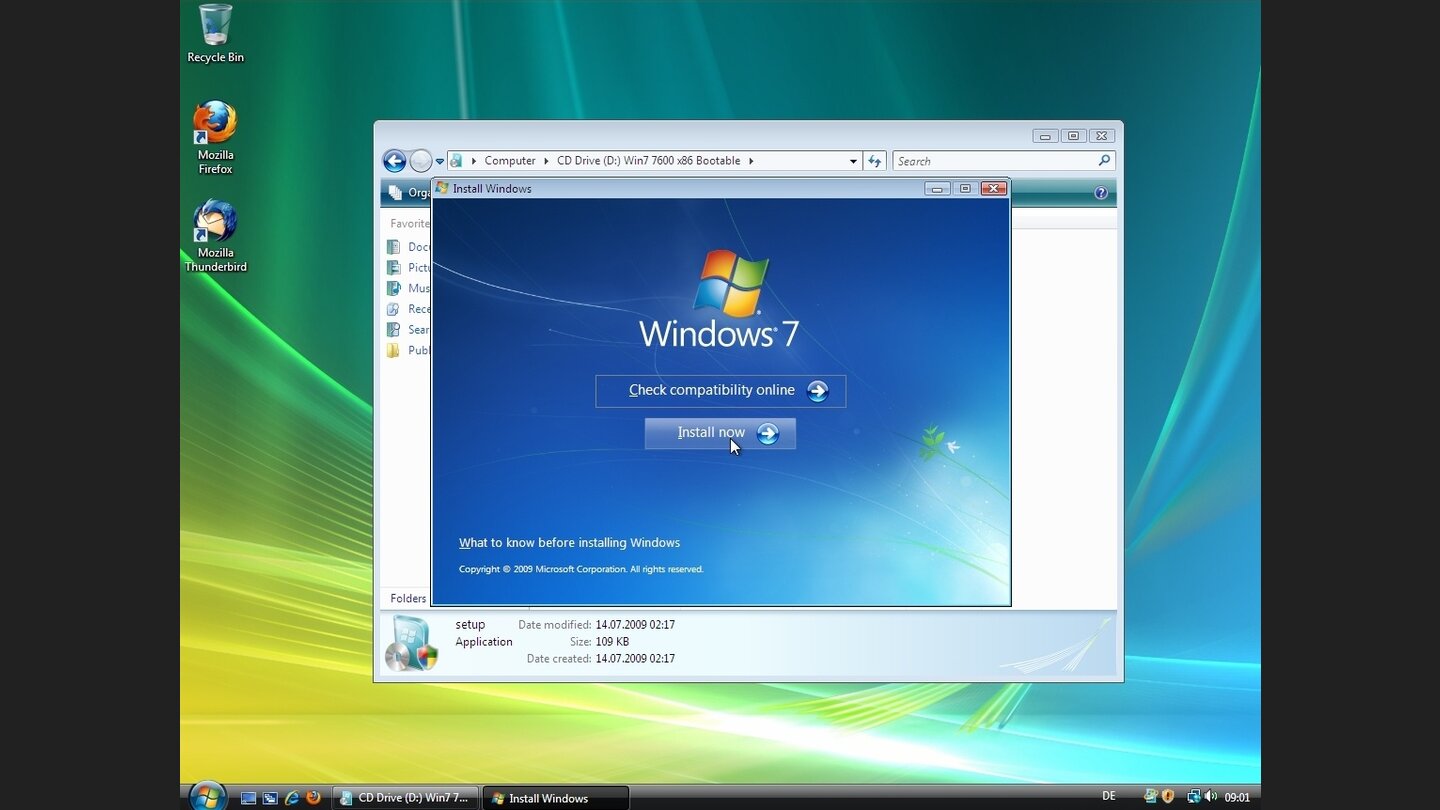Click the 'setup' file name in details pane
The width and height of the screenshot is (1440, 810).
(470, 625)
